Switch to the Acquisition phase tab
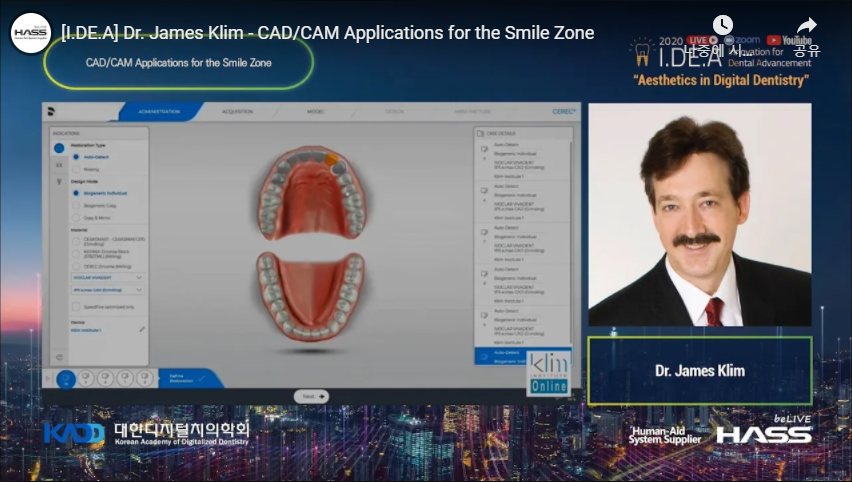Image resolution: width=852 pixels, height=482 pixels. [x=238, y=112]
